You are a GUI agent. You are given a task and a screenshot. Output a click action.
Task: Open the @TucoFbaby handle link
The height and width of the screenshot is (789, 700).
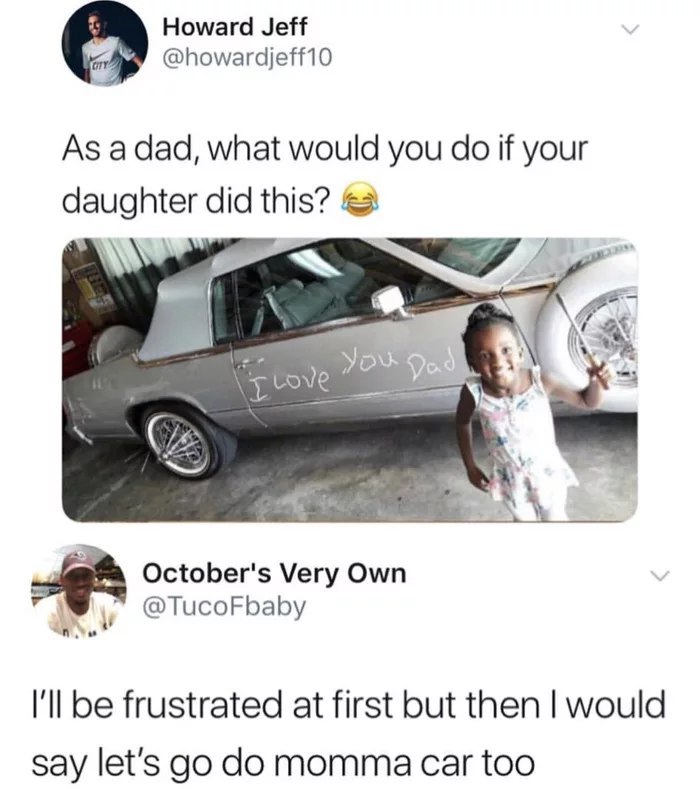[x=224, y=606]
